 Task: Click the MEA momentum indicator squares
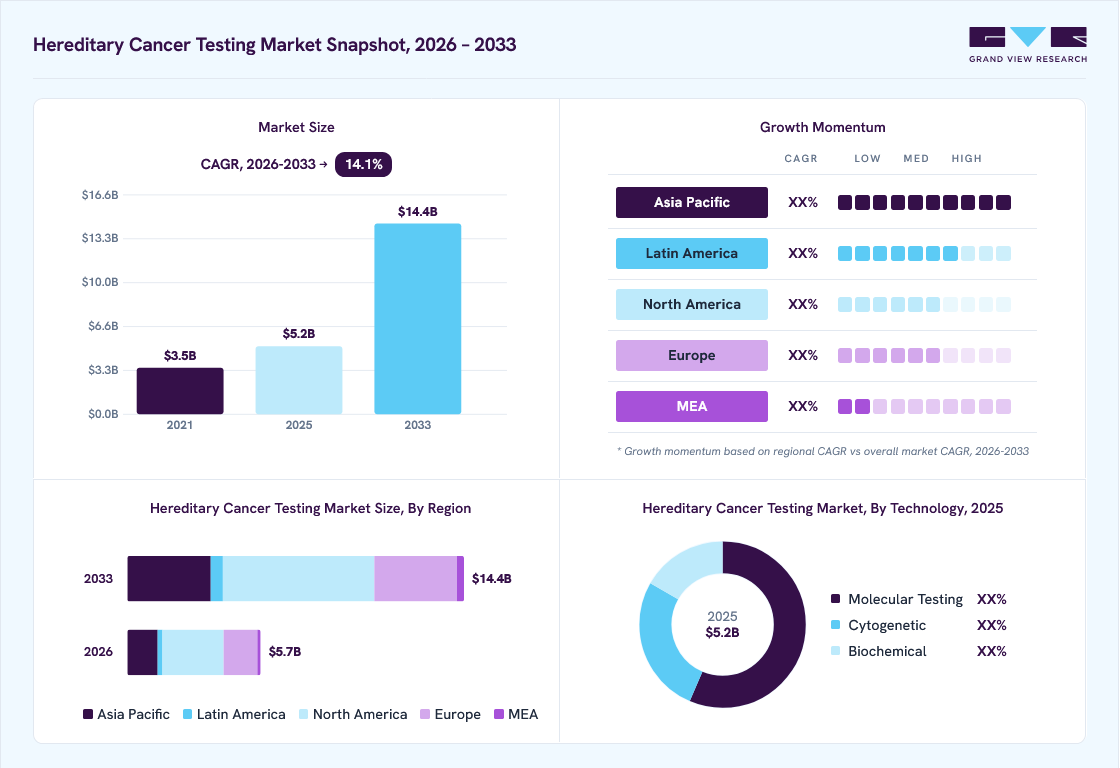tap(924, 407)
